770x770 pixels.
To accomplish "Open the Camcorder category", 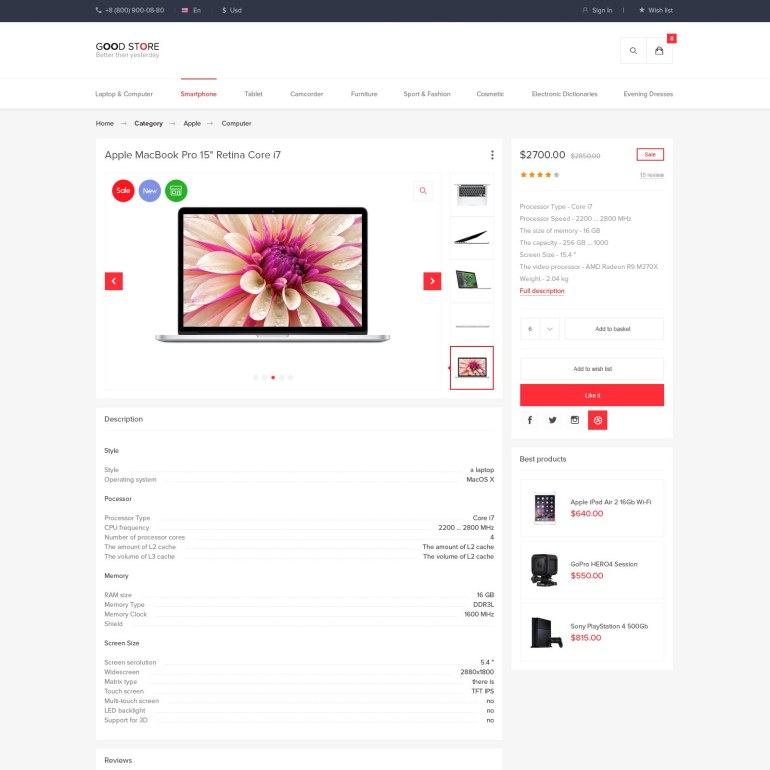I will 306,94.
